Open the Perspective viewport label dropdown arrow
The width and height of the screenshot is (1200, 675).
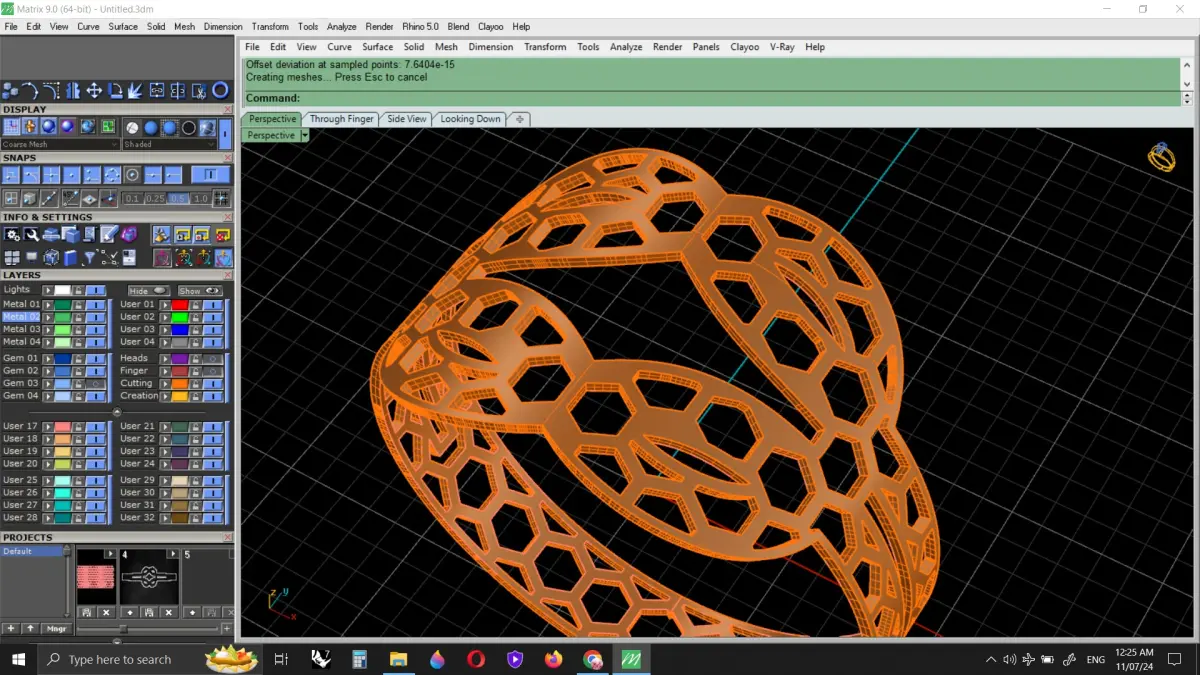click(x=304, y=135)
